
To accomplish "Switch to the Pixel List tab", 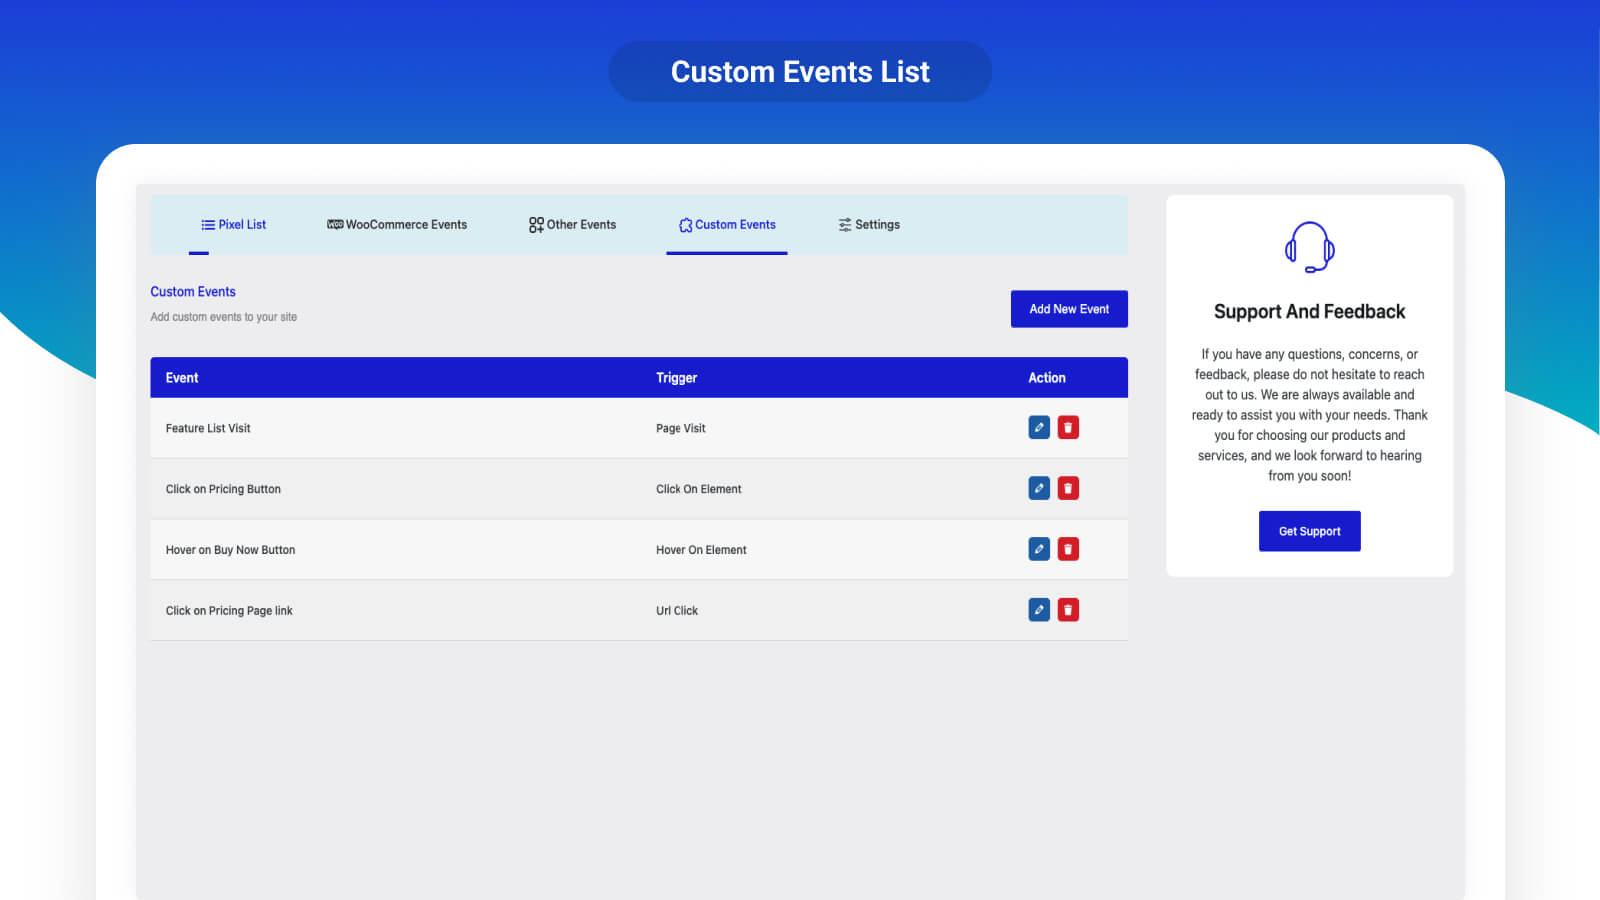I will pos(234,225).
